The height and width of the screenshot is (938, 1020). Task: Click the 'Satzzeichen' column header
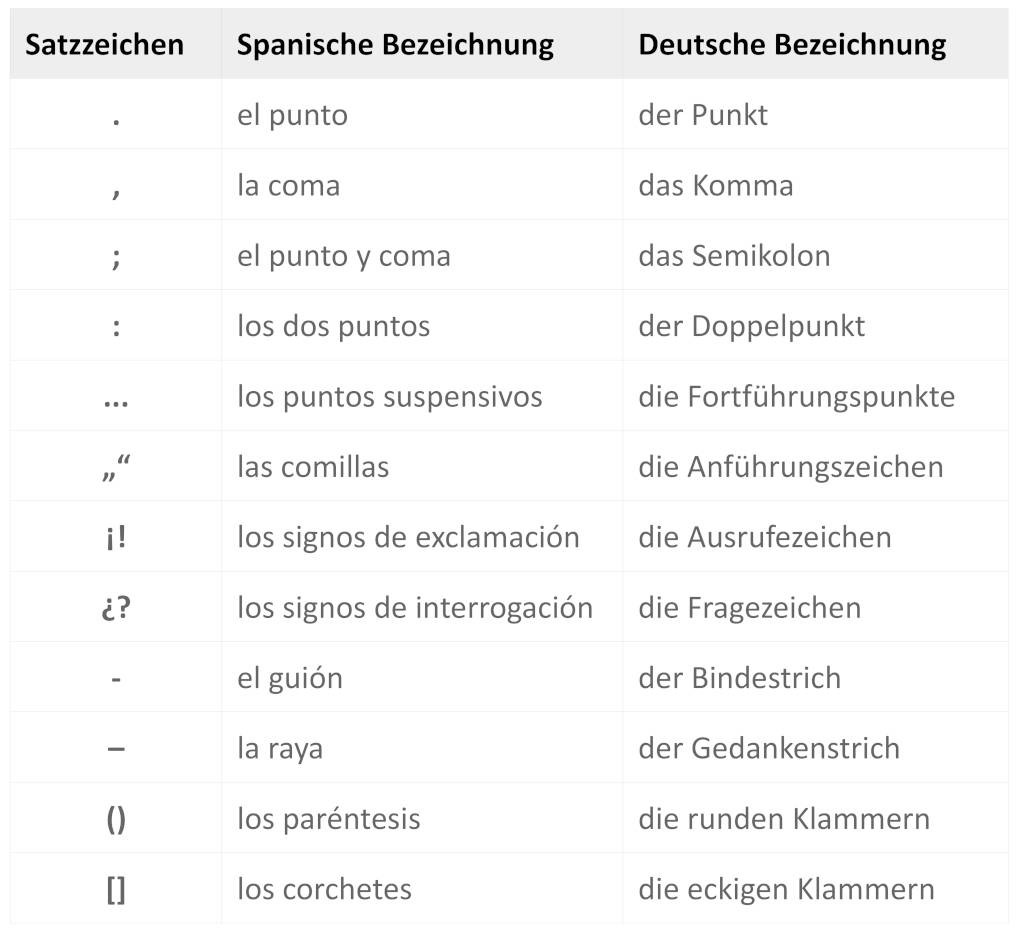pyautogui.click(x=104, y=45)
